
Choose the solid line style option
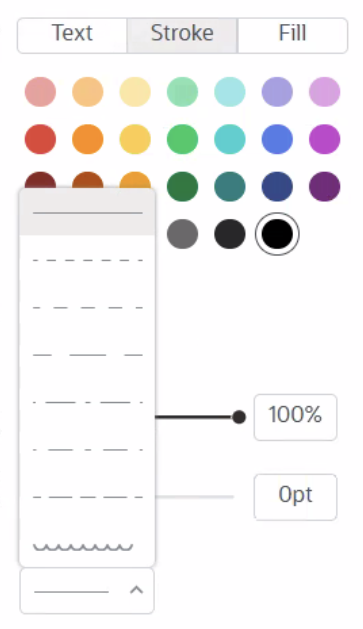(x=87, y=213)
